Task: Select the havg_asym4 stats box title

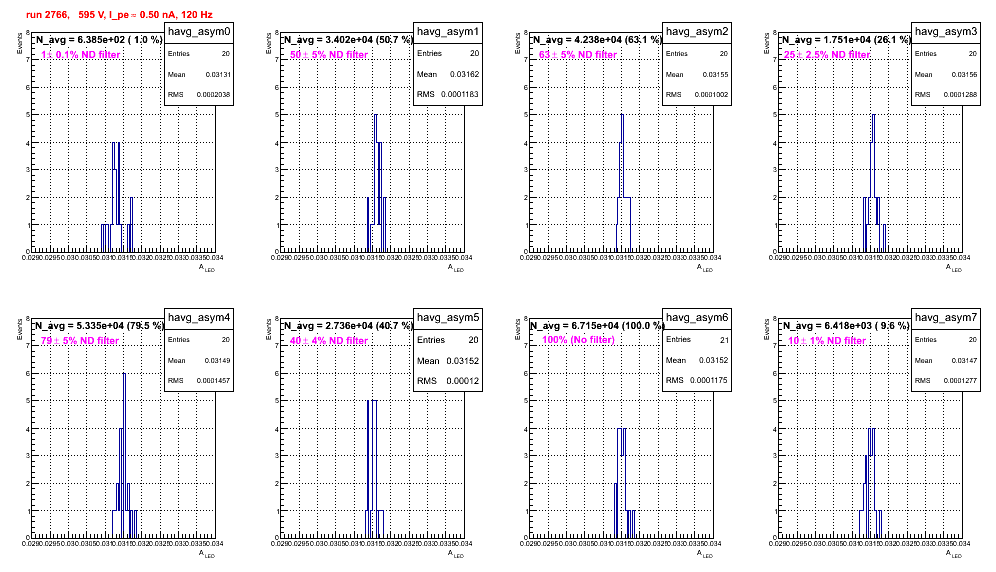Action: tap(199, 317)
